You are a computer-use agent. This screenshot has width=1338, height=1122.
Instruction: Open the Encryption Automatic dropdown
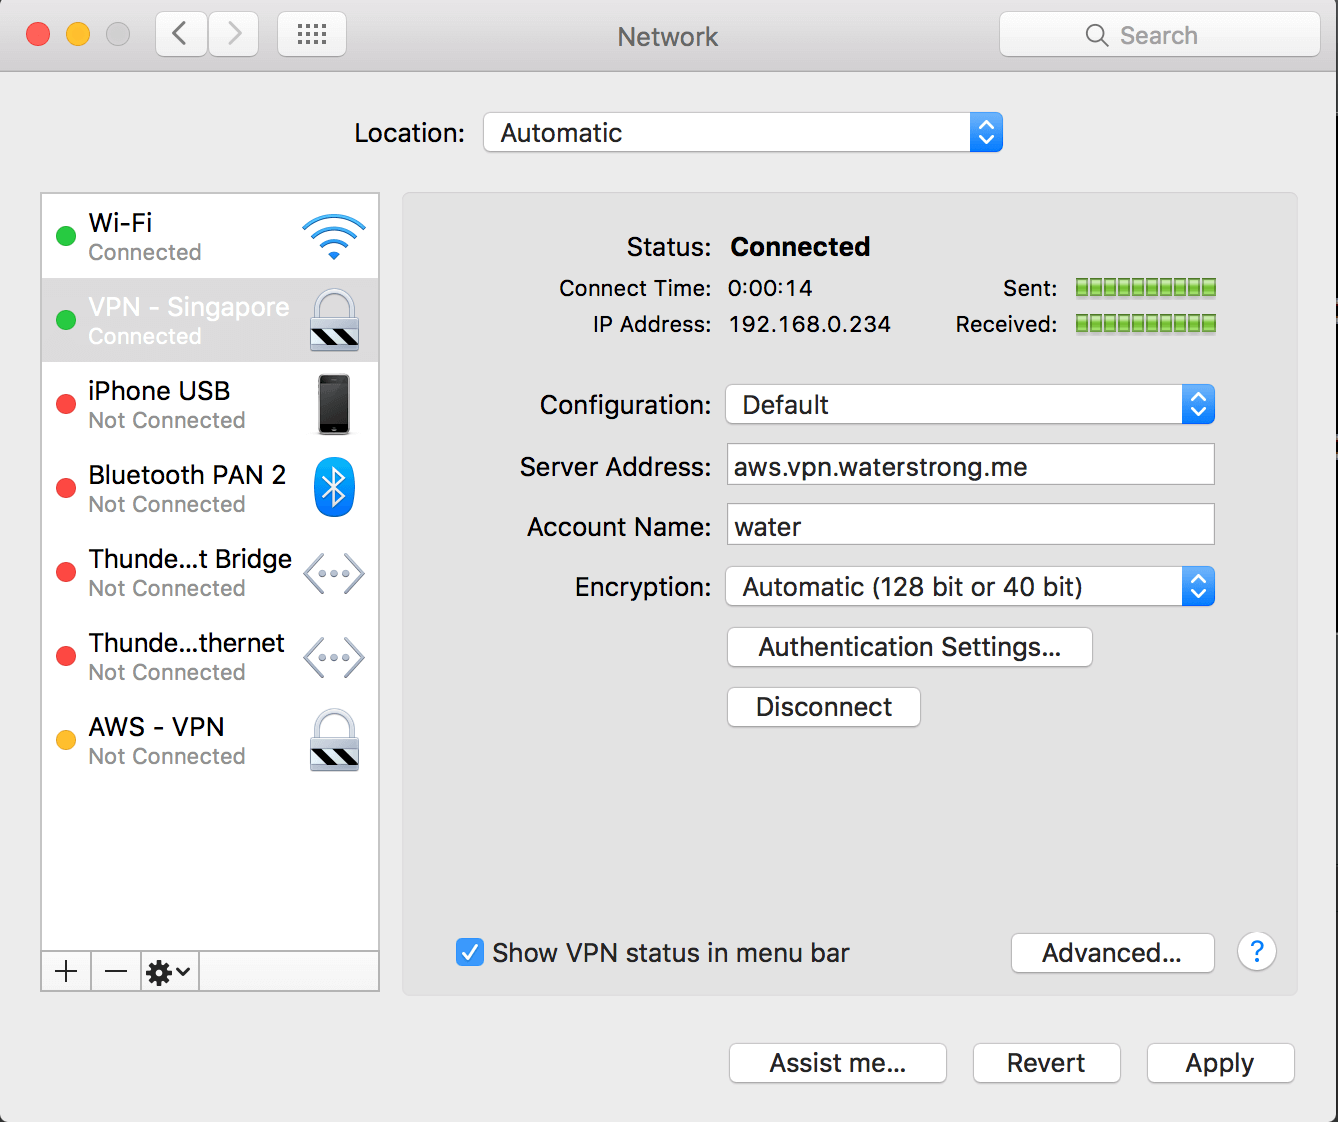(x=970, y=587)
